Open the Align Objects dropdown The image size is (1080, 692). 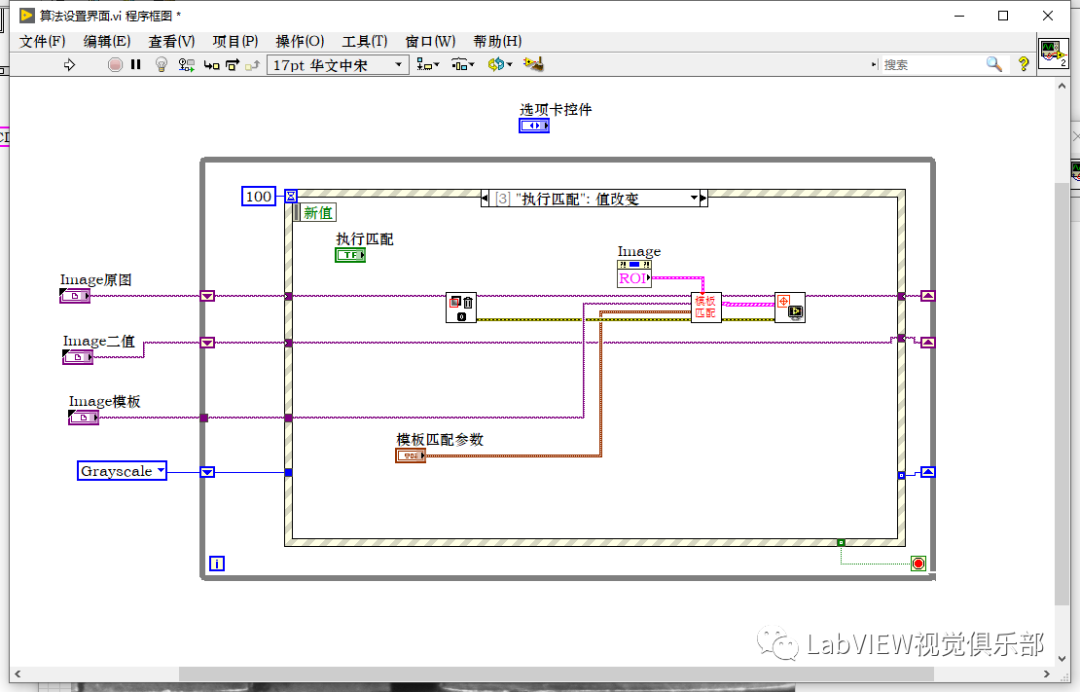click(x=428, y=65)
